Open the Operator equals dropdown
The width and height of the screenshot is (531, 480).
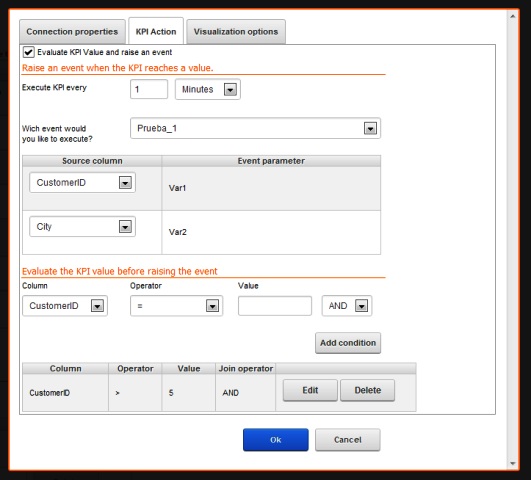[176, 306]
